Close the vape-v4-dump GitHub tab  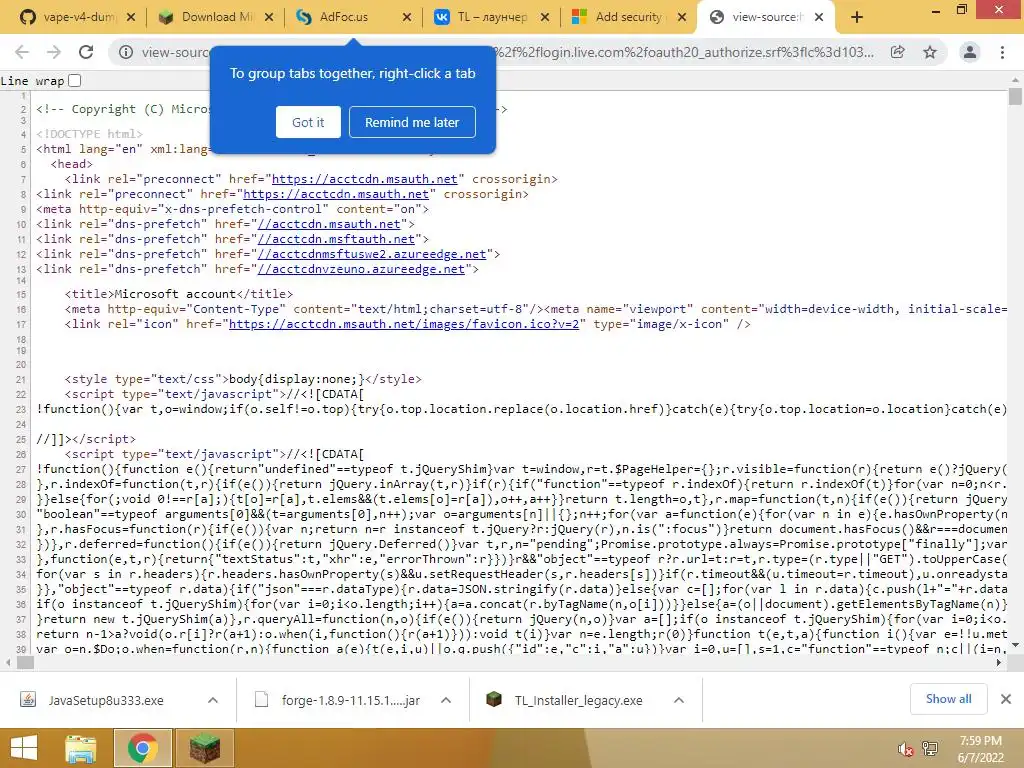pyautogui.click(x=131, y=18)
